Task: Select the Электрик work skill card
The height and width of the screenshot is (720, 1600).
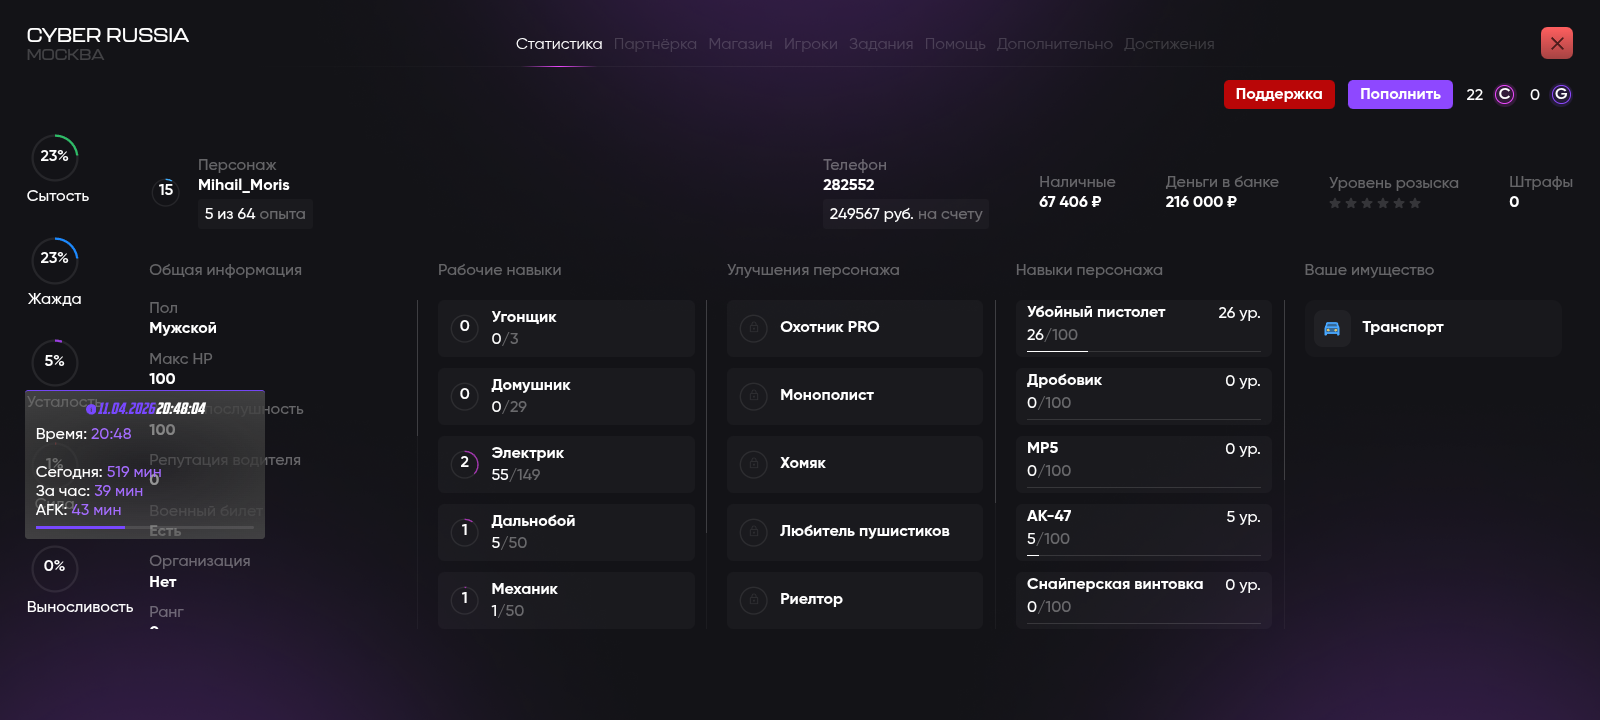Action: [x=566, y=464]
